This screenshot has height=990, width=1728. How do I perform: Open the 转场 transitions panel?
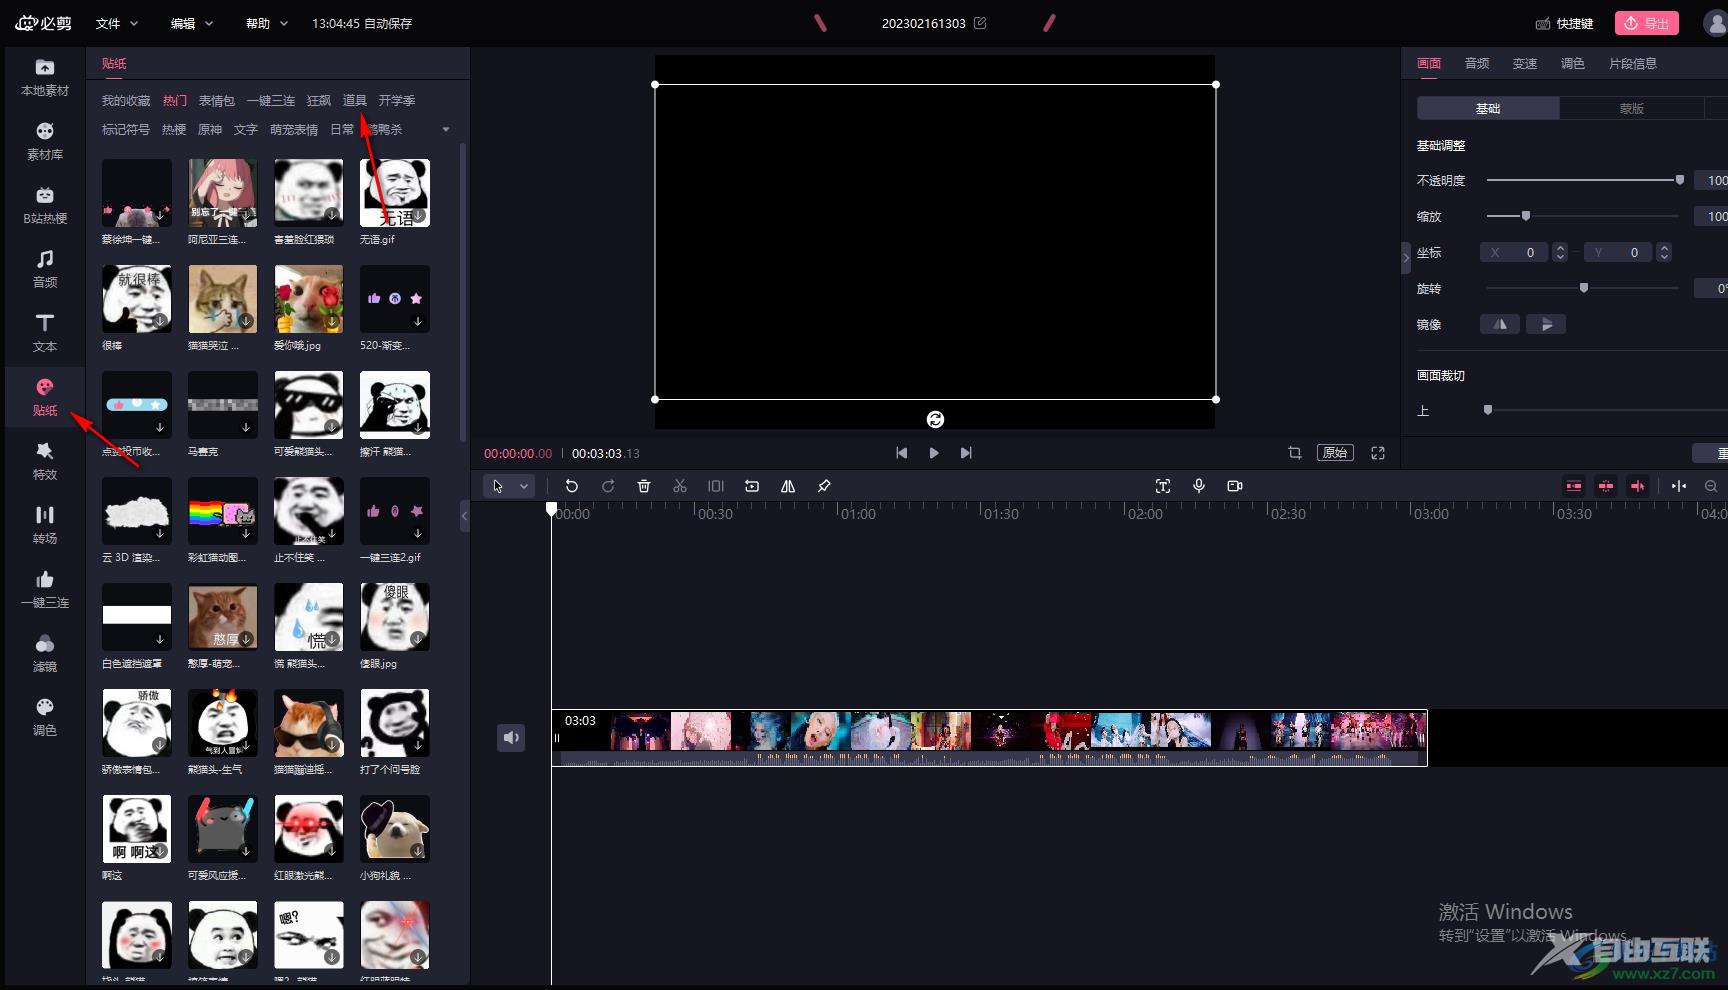point(45,525)
